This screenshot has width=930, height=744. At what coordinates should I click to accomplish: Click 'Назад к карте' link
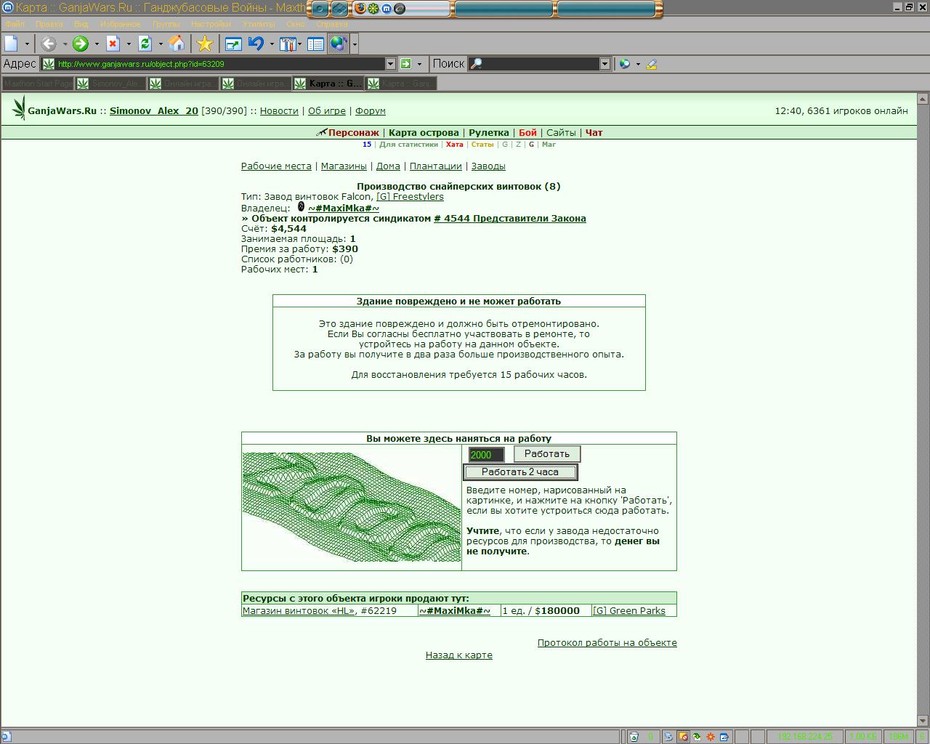point(458,655)
